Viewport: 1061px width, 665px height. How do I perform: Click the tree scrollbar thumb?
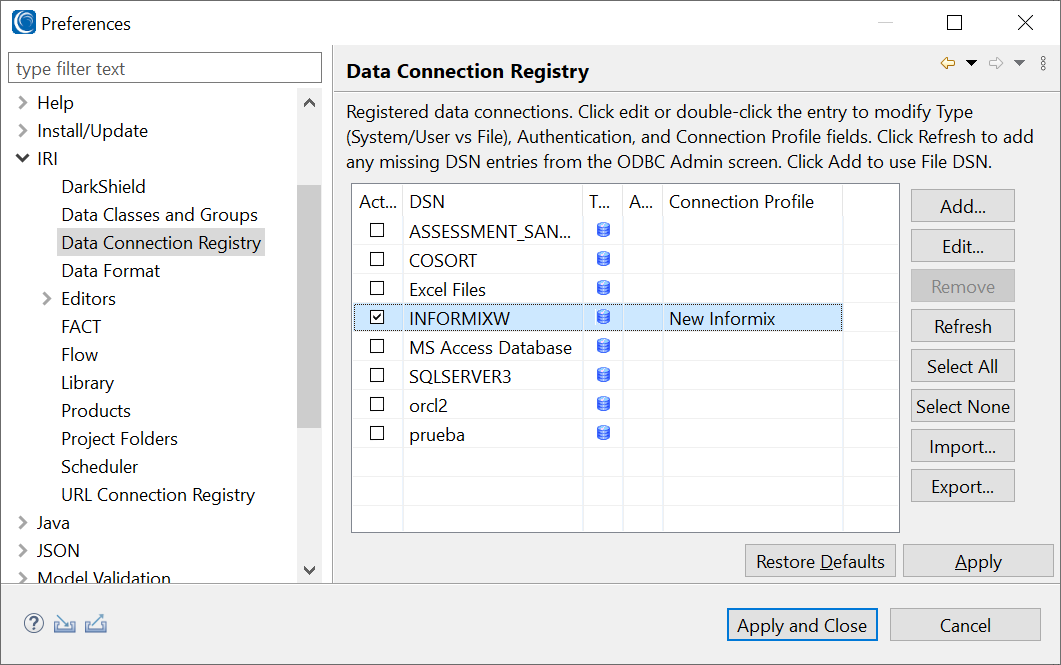point(309,306)
